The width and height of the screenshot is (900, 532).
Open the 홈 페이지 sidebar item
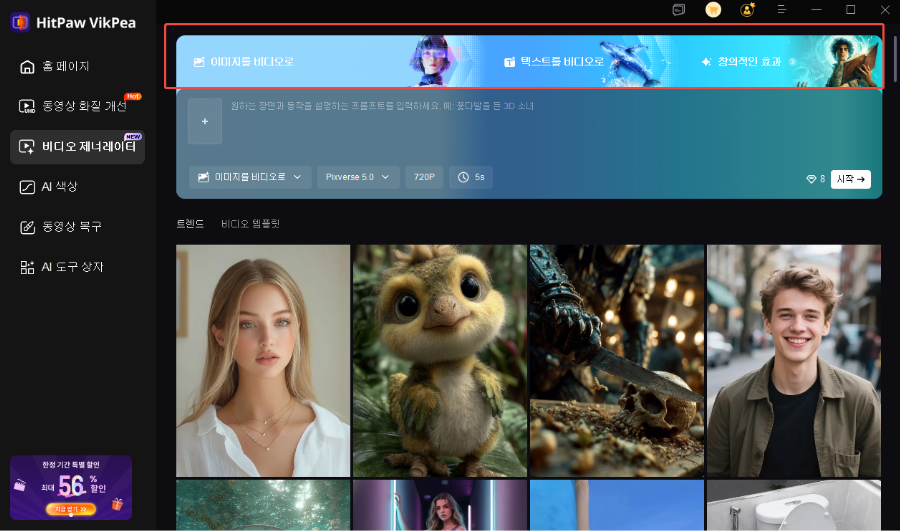(x=77, y=67)
